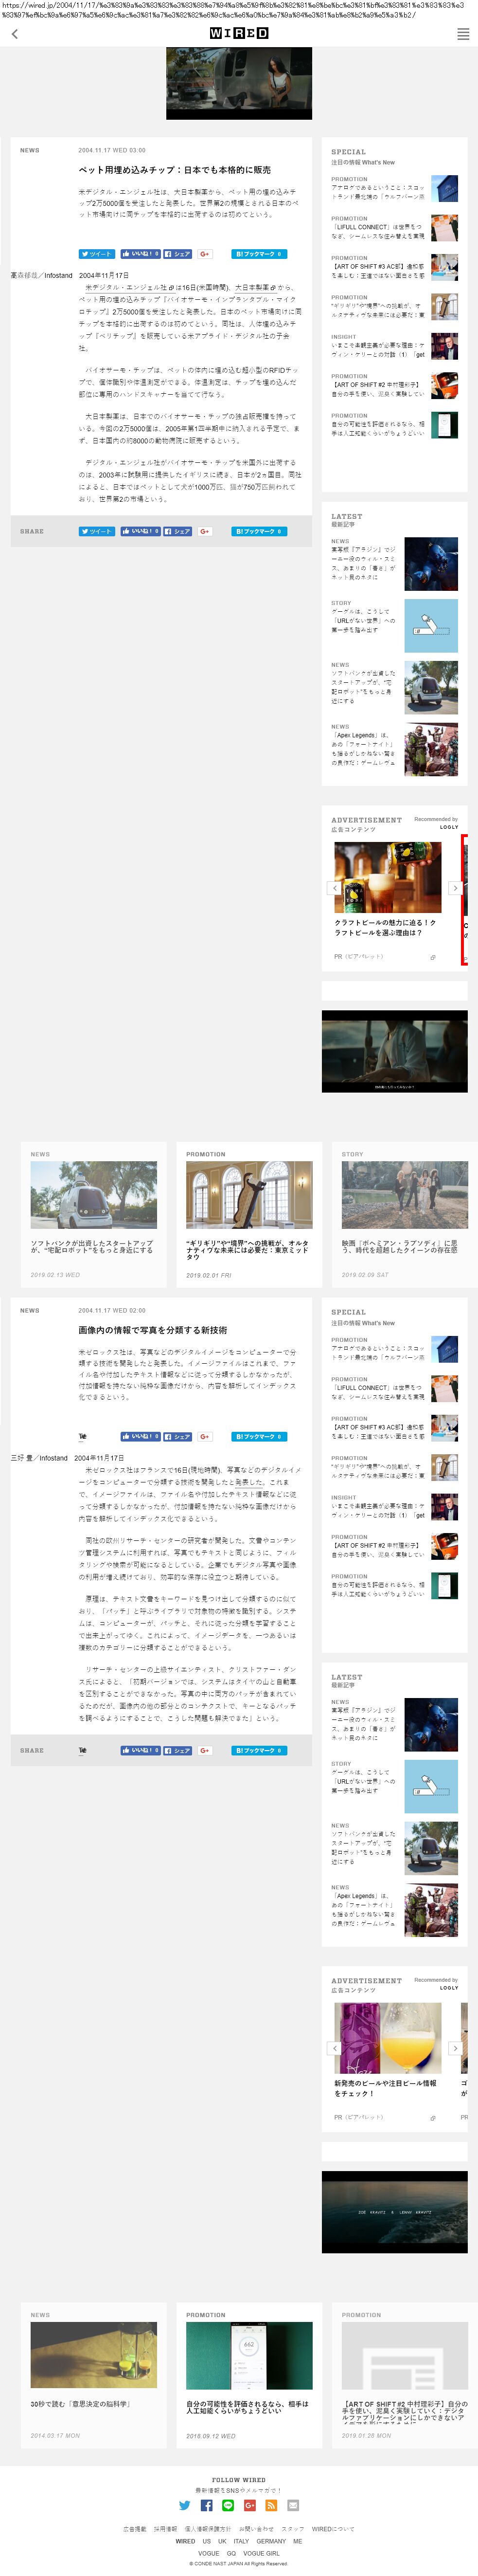The width and height of the screenshot is (478, 2576).
Task: Open LINE icon in Follow Wired footer
Action: tap(228, 2505)
